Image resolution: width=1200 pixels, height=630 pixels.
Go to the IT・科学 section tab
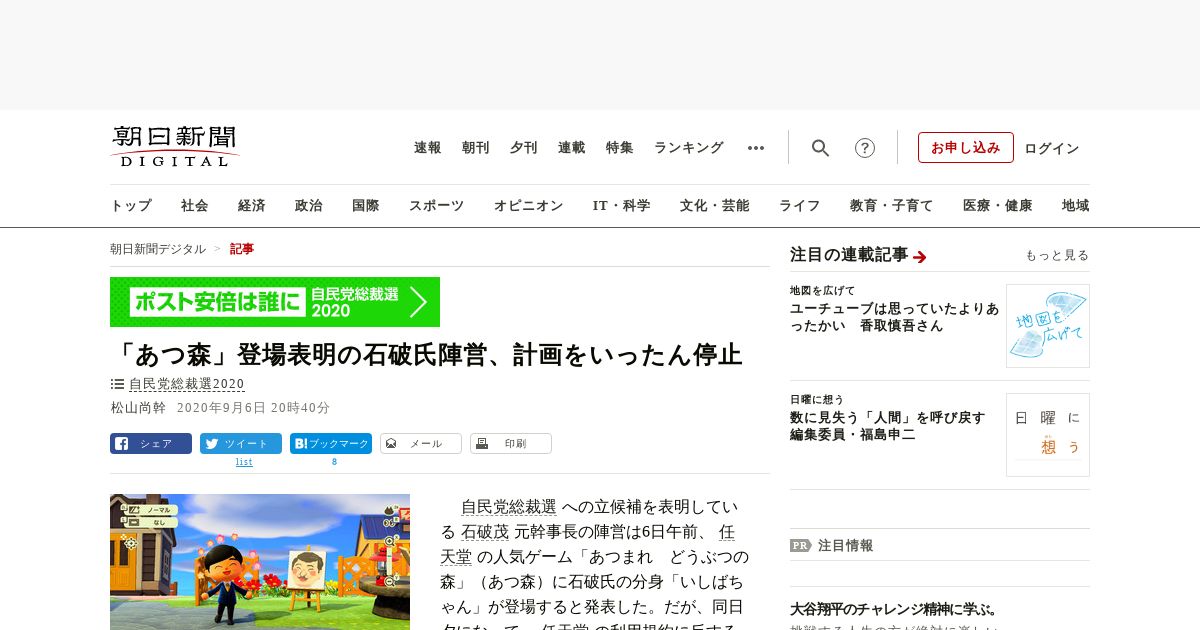[622, 205]
